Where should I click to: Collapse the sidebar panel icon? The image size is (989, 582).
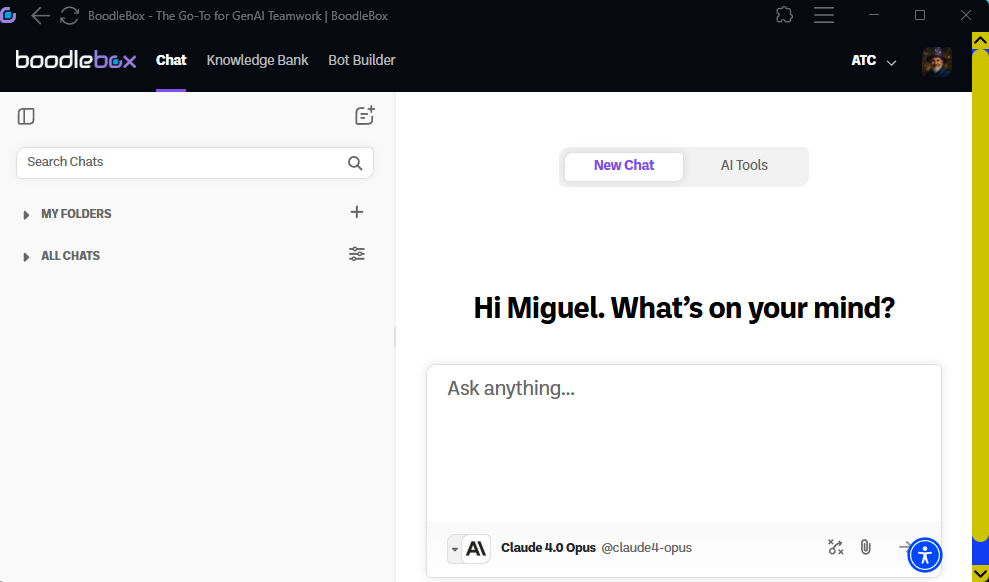tap(27, 117)
